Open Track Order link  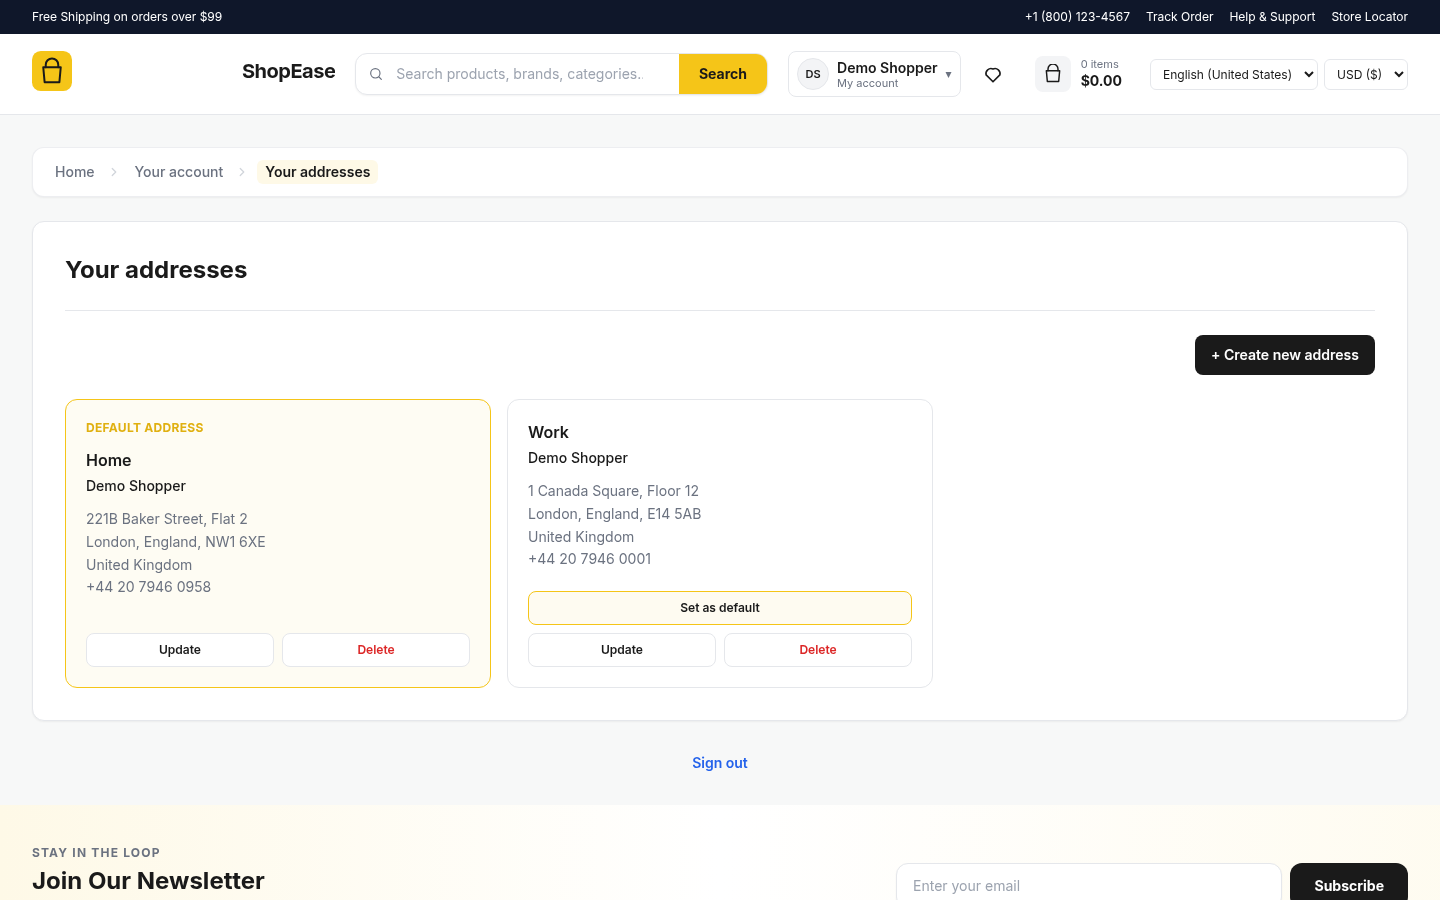1179,17
